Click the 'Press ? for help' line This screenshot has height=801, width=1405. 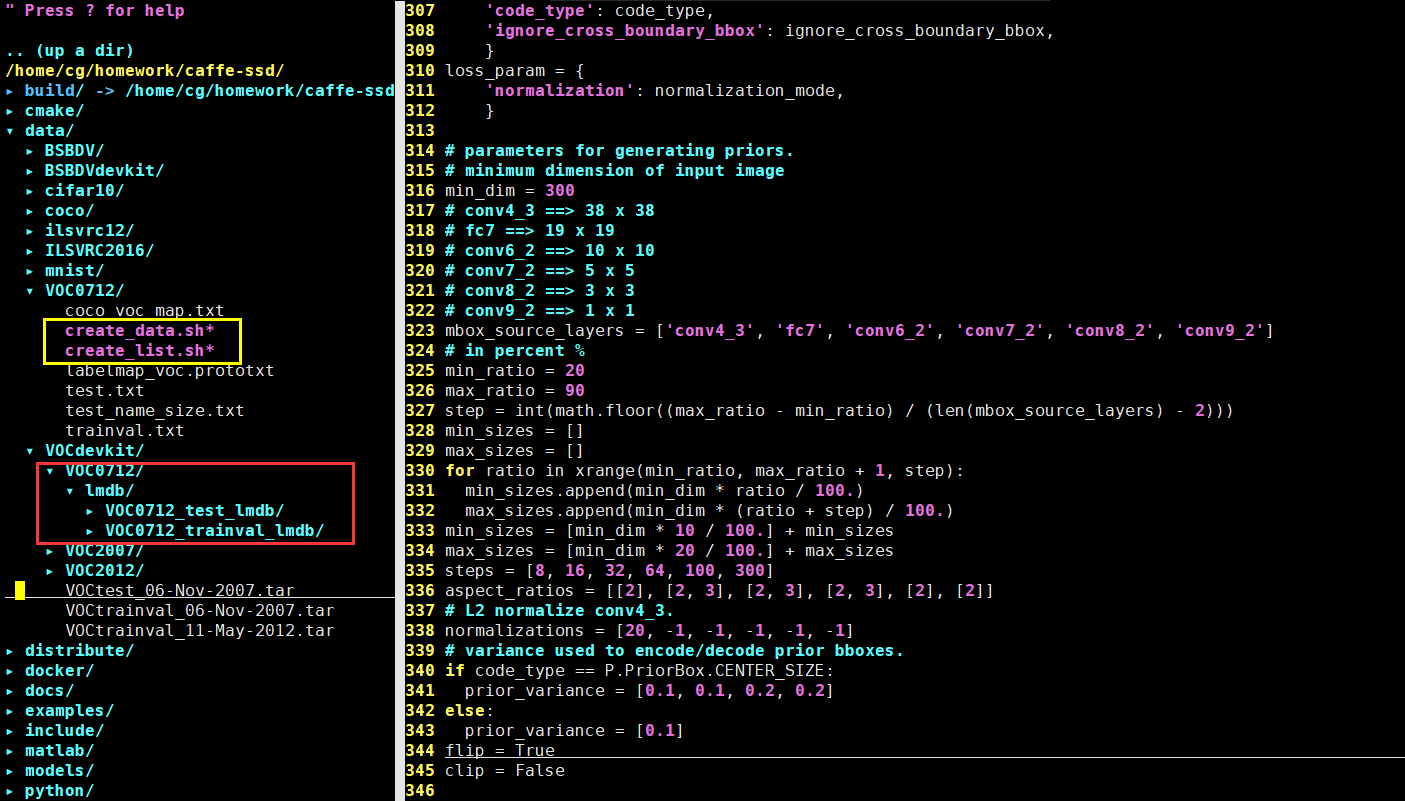tap(95, 11)
